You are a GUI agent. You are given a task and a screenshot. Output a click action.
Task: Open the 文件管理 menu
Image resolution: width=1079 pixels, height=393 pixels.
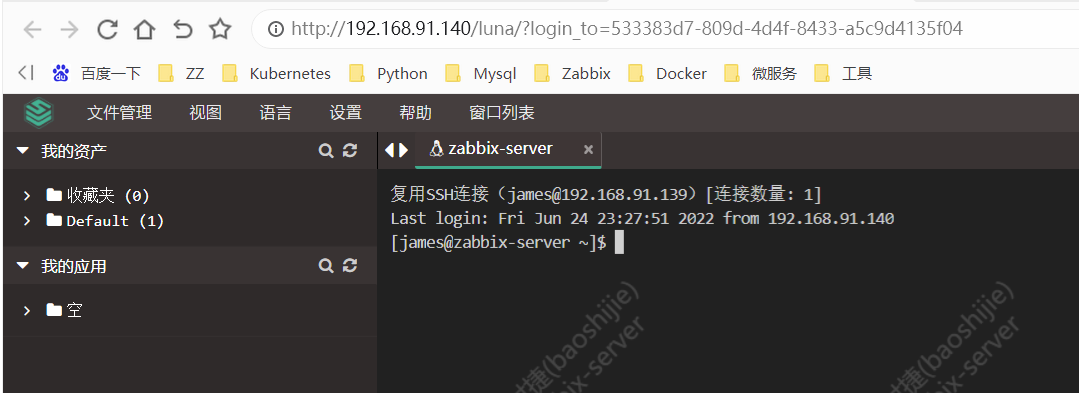pyautogui.click(x=120, y=113)
